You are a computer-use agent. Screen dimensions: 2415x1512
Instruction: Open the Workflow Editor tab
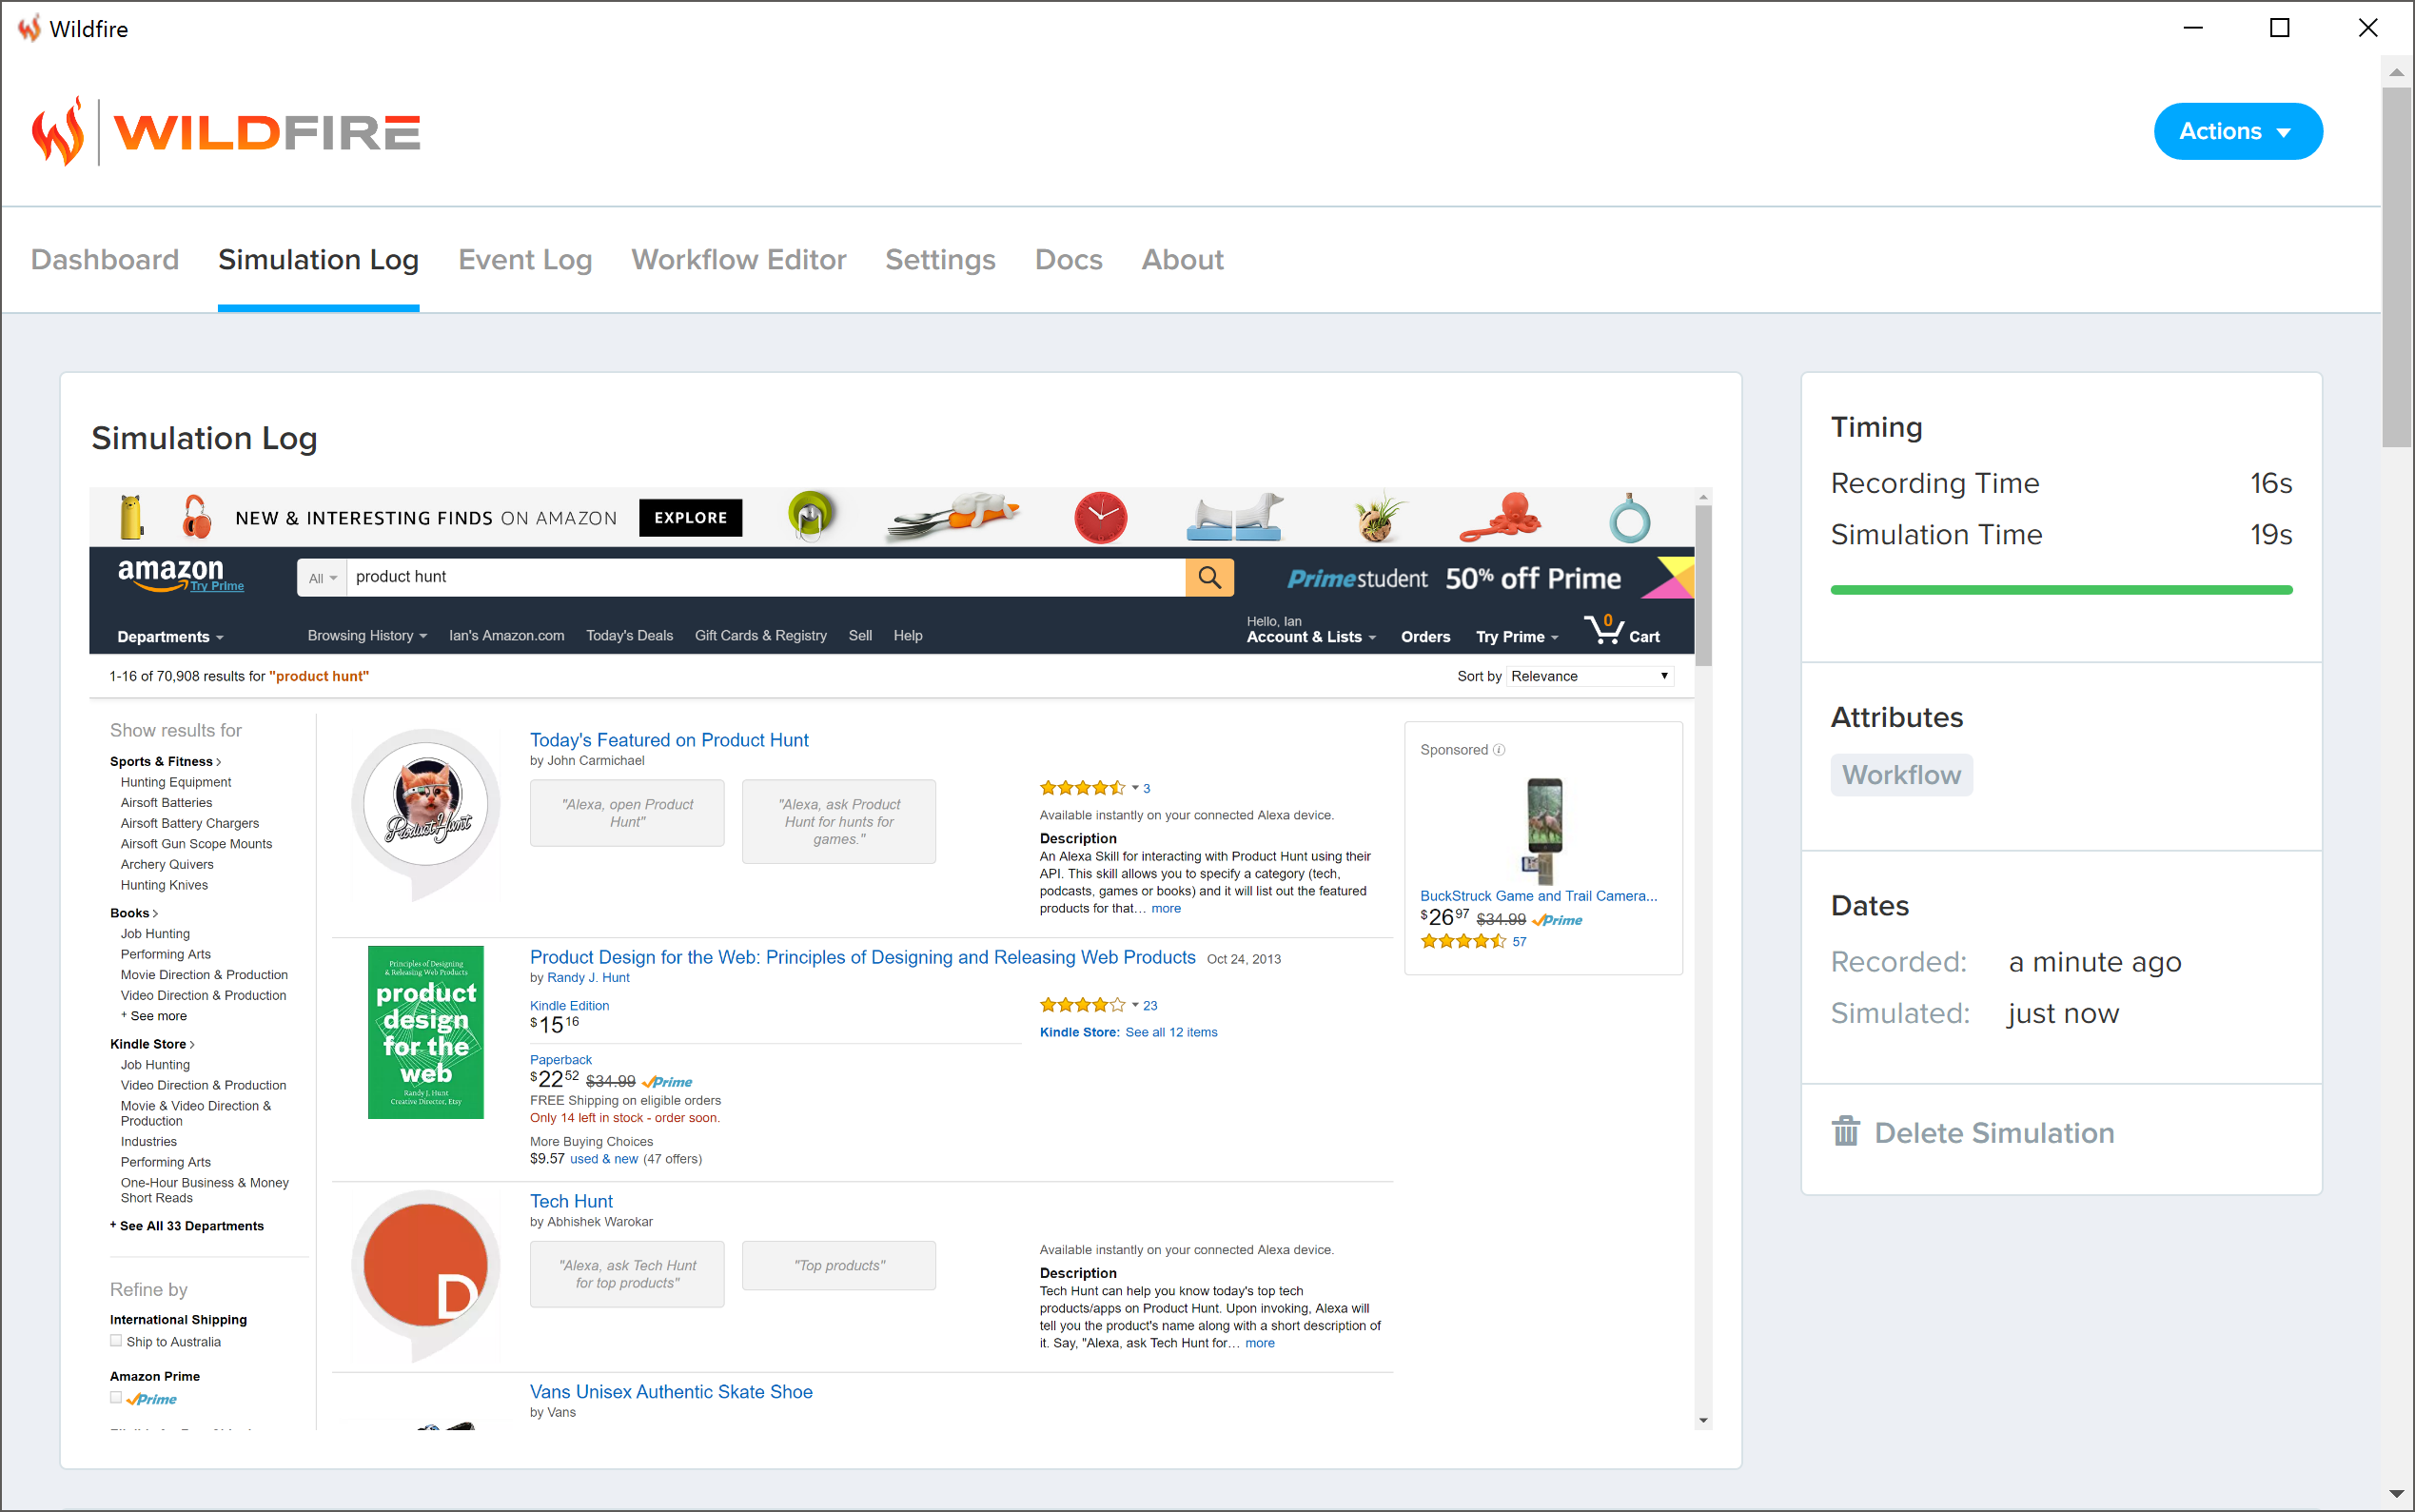tap(738, 260)
